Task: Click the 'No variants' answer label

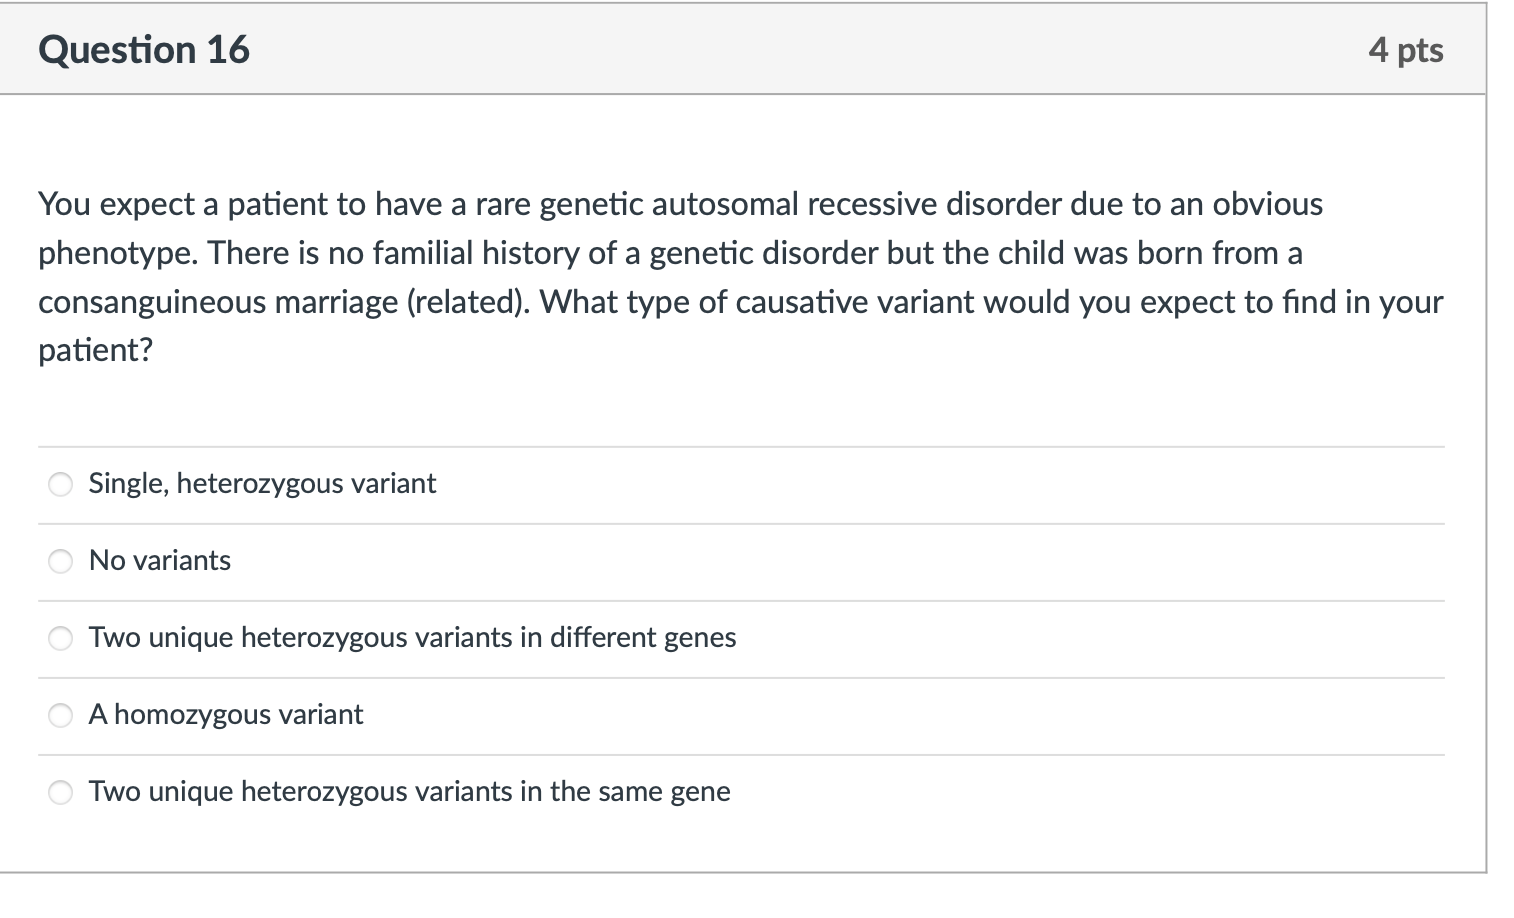Action: [160, 561]
